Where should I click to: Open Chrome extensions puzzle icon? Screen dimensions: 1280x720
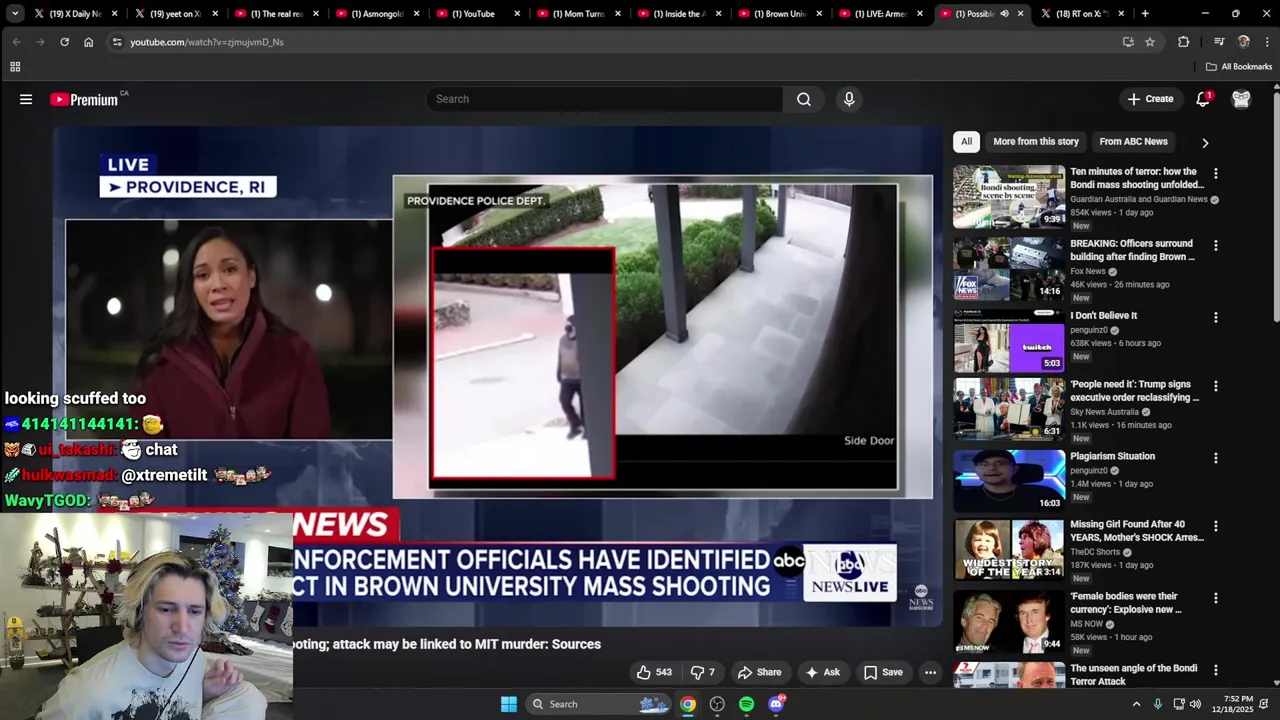tap(1184, 42)
